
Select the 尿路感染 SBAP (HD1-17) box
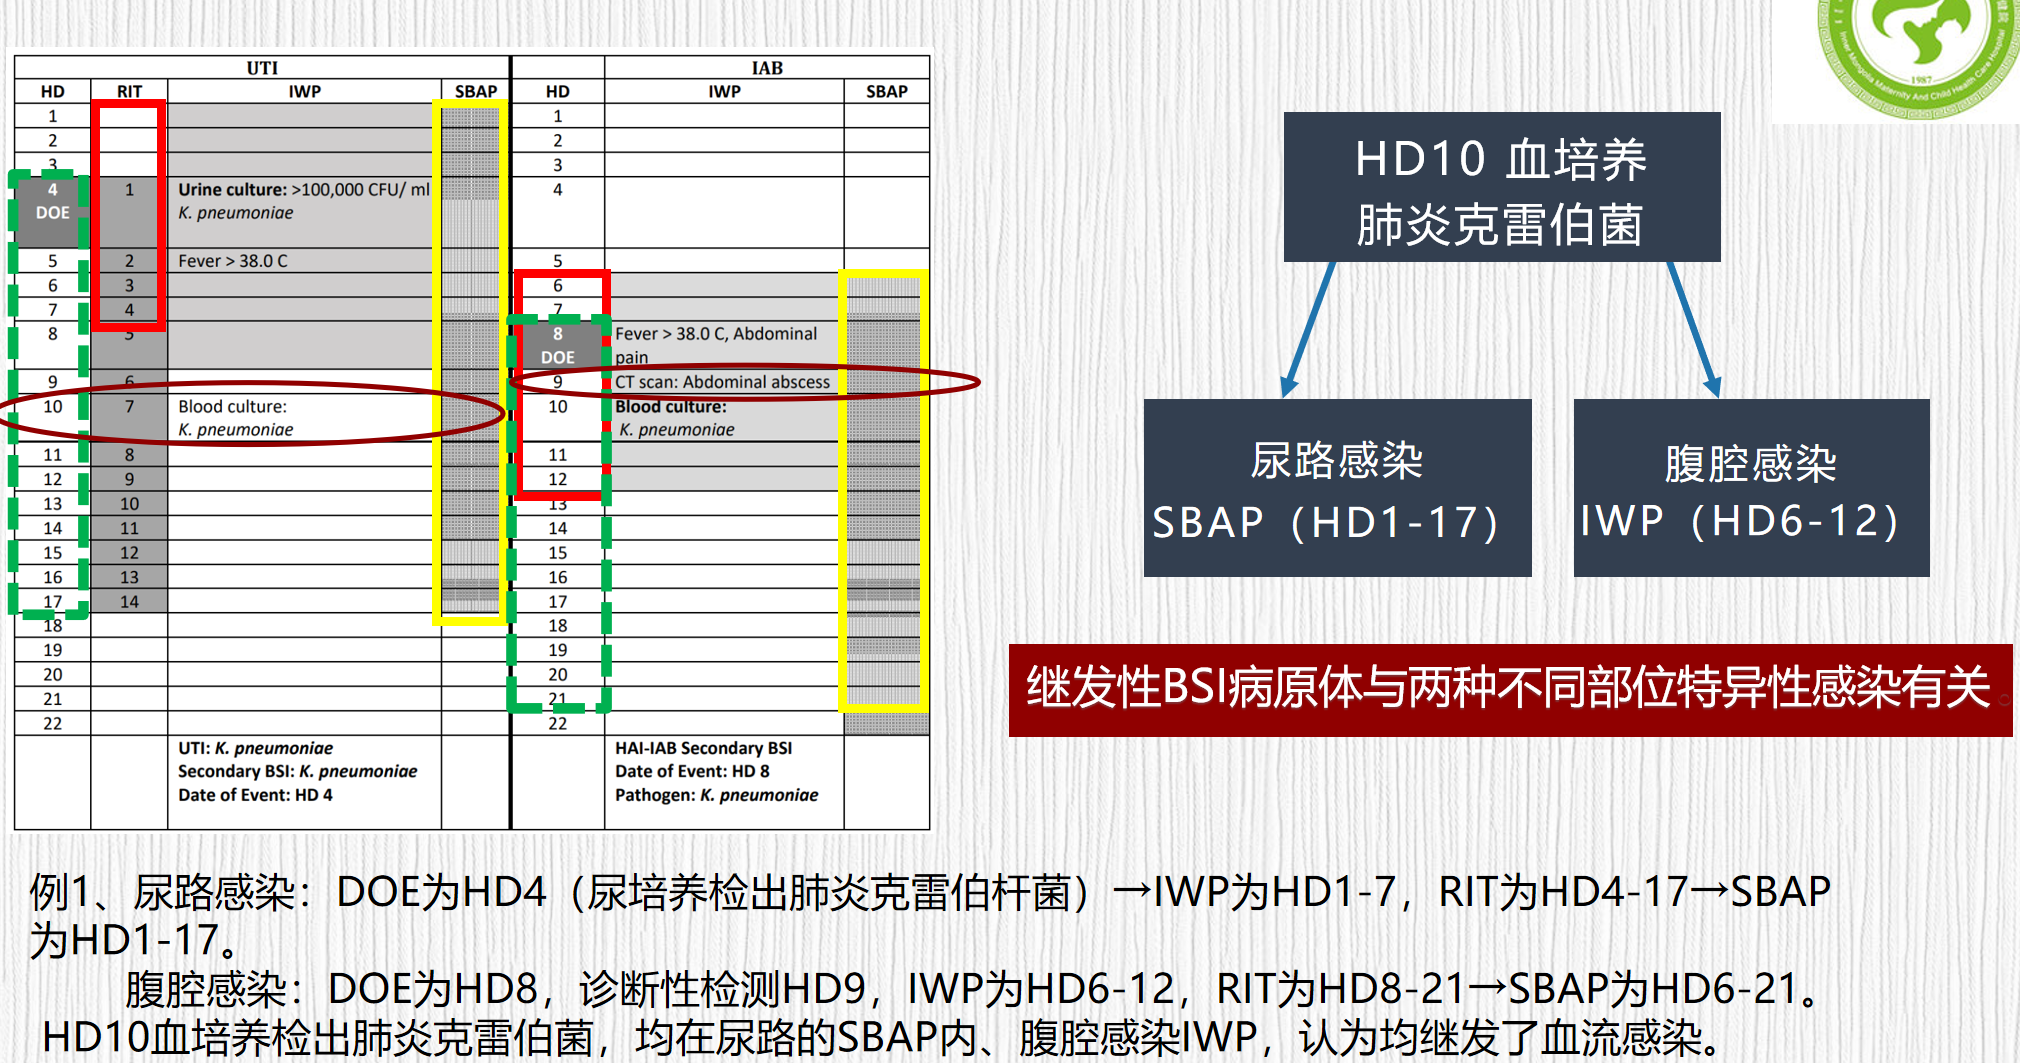click(1337, 488)
